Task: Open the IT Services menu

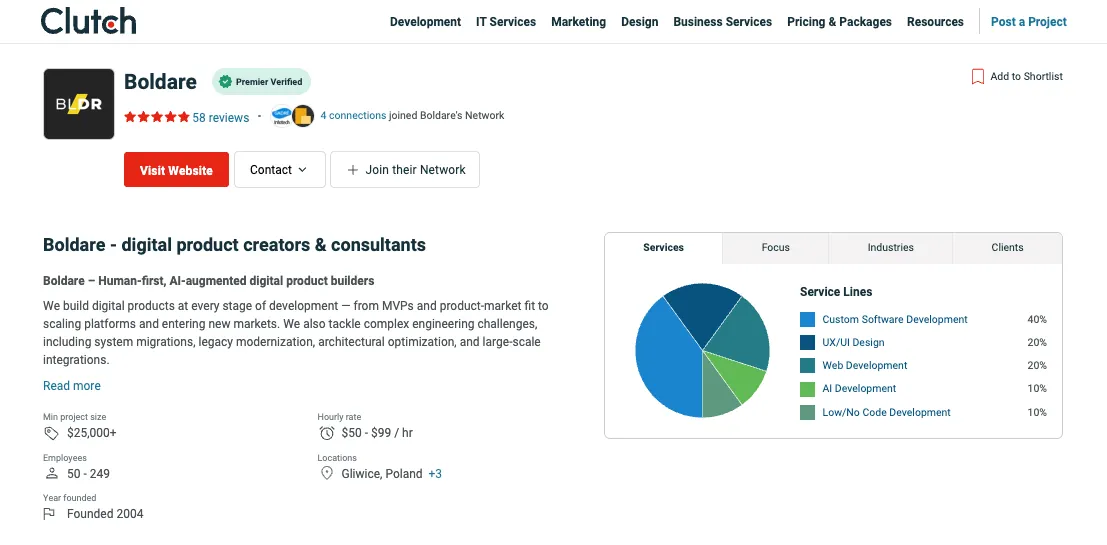Action: [x=505, y=22]
